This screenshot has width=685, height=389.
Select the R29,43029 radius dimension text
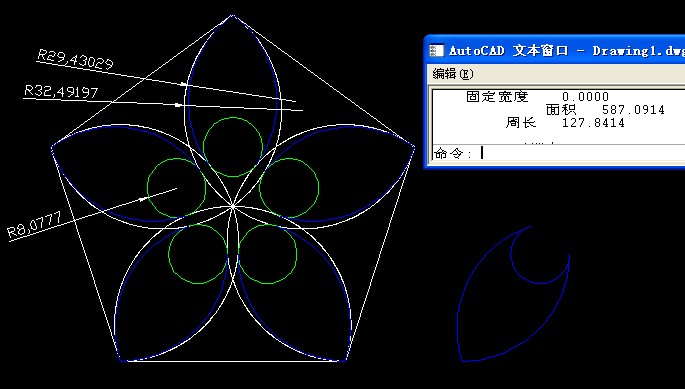pos(76,59)
